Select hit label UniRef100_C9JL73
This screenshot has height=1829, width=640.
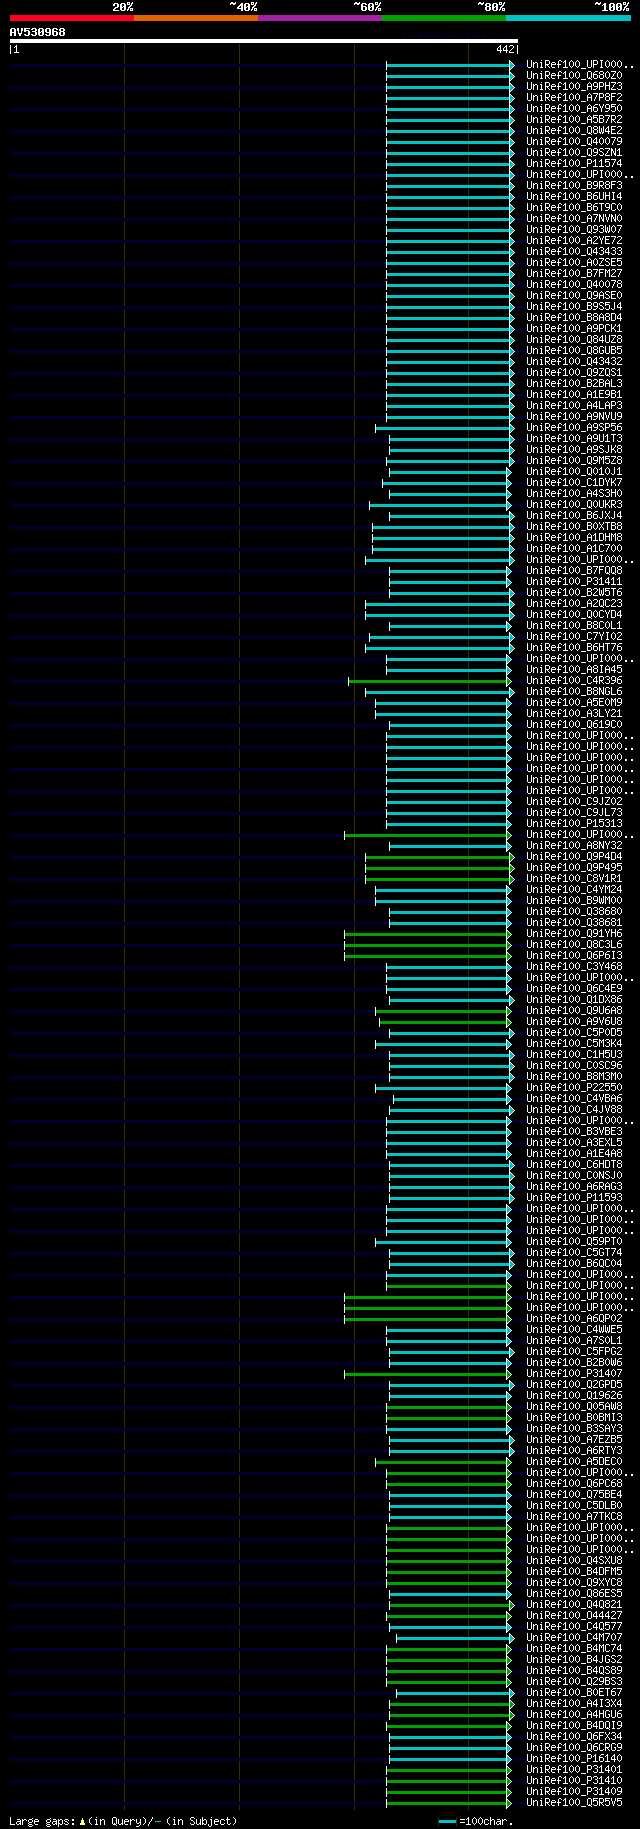[574, 813]
